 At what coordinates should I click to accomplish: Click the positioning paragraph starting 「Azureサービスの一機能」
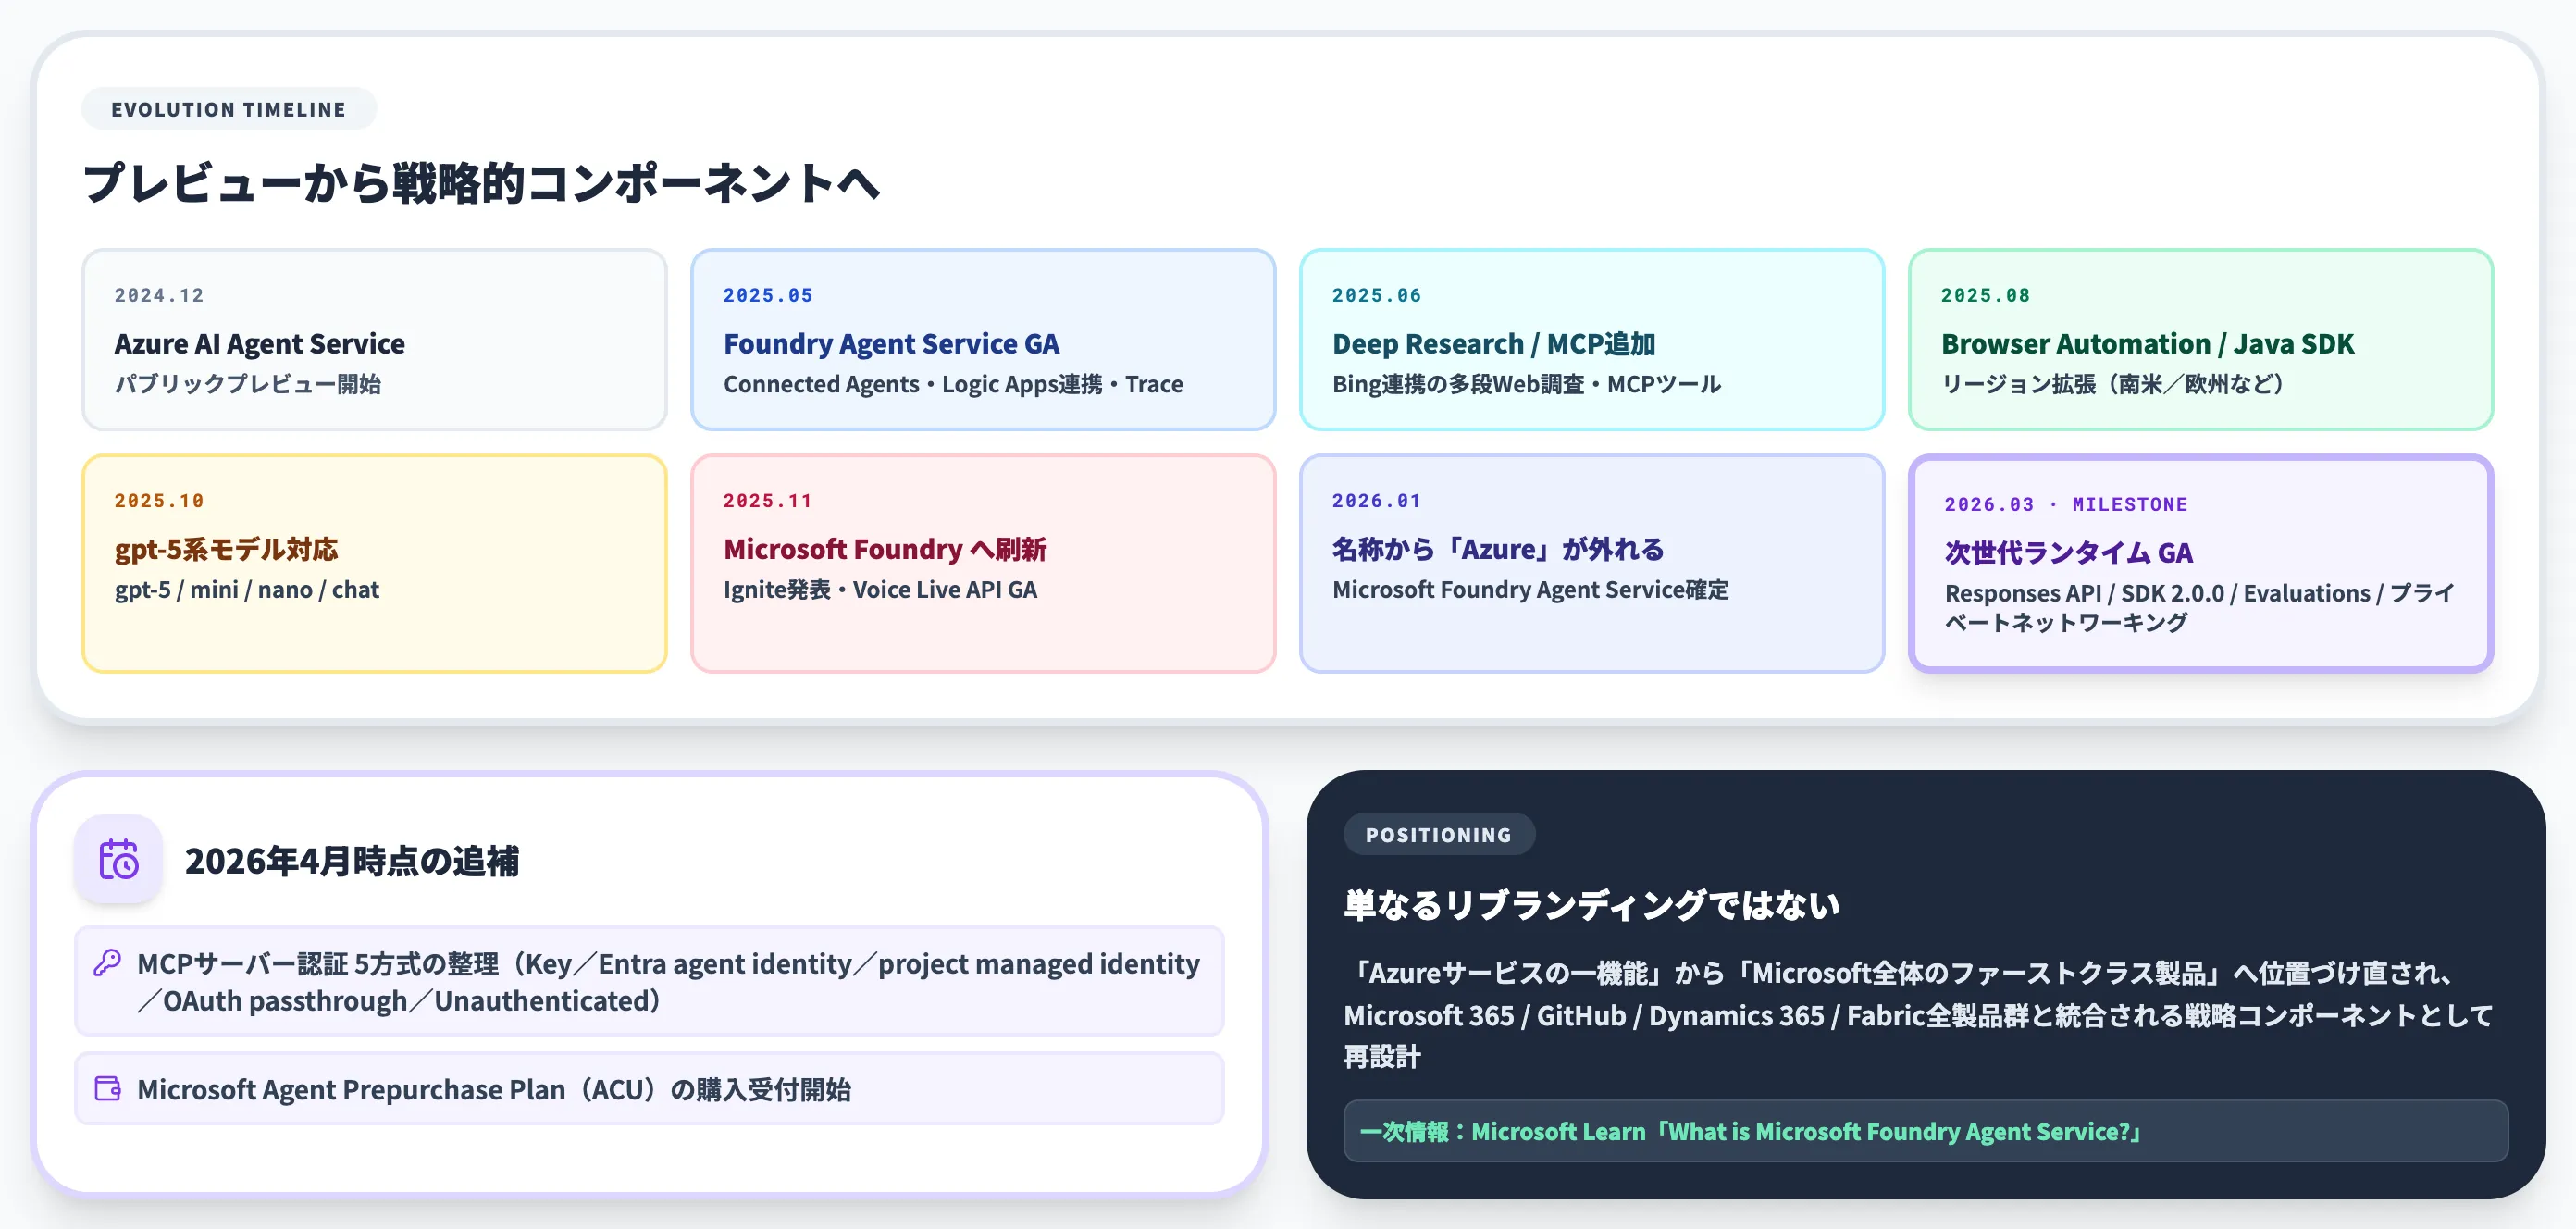tap(1918, 1014)
